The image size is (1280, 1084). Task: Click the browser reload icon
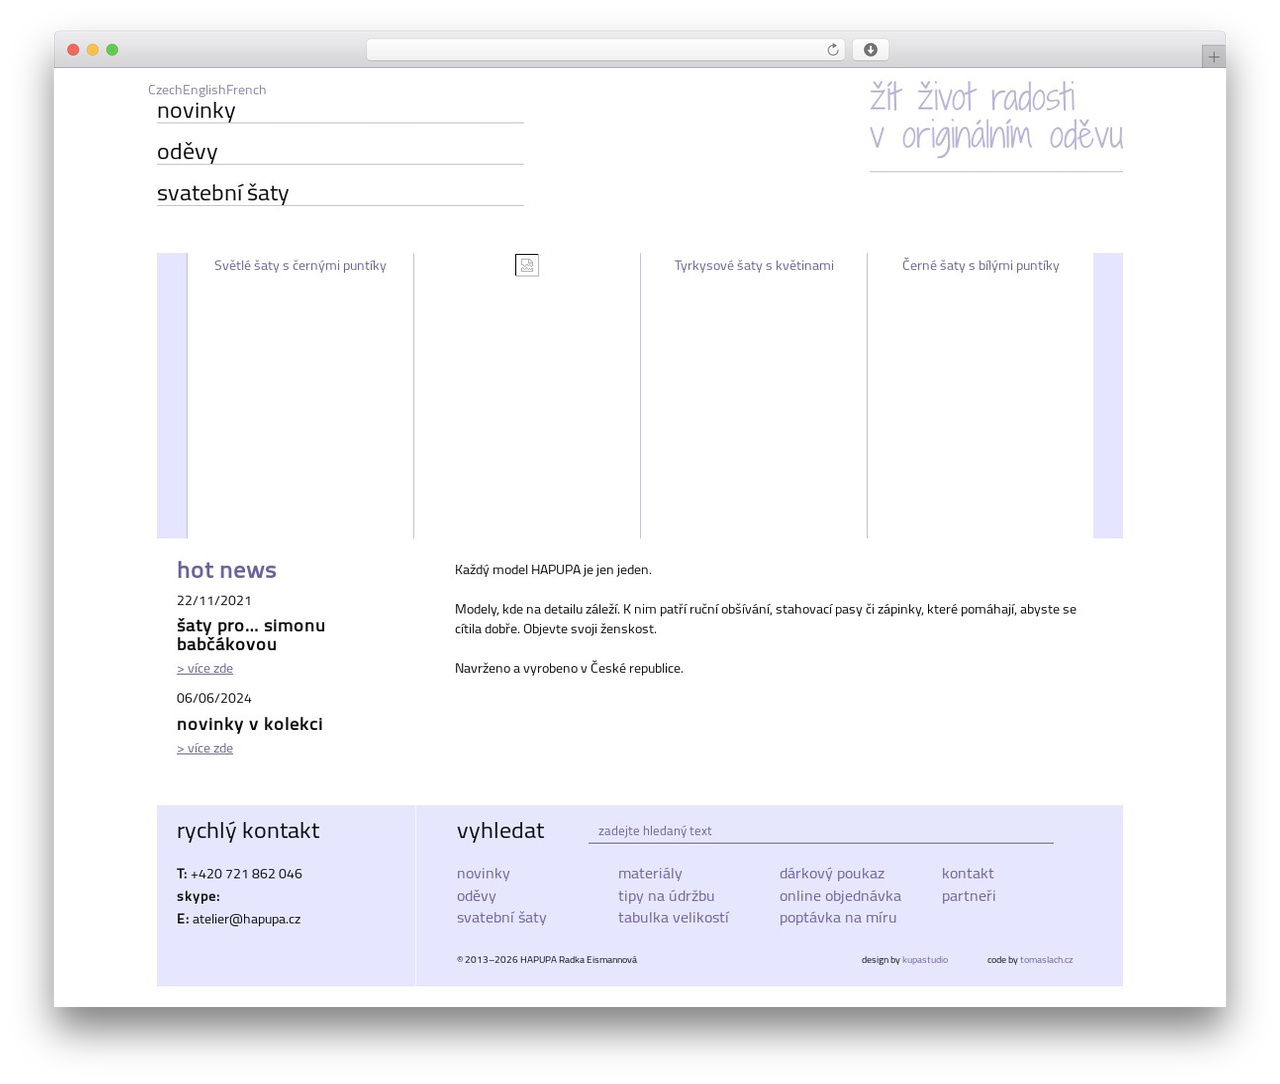832,50
